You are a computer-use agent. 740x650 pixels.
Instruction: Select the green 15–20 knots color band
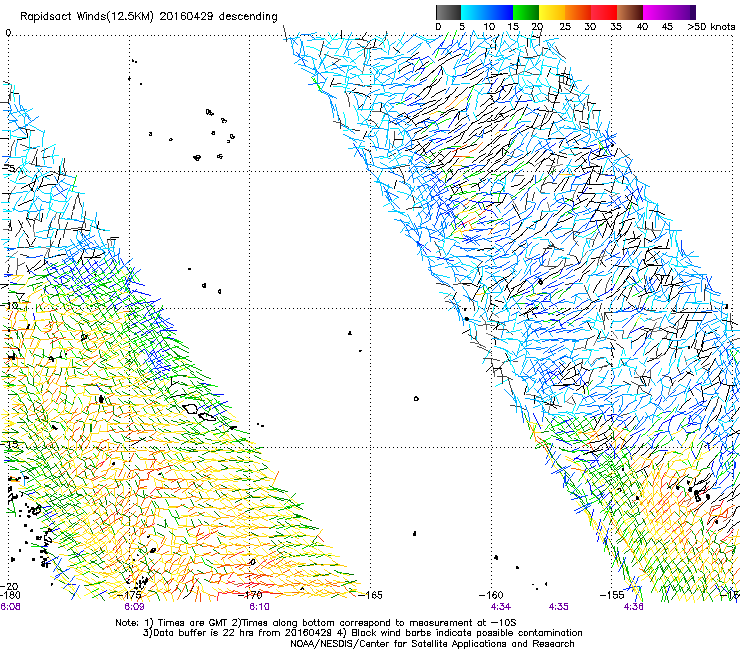(526, 12)
